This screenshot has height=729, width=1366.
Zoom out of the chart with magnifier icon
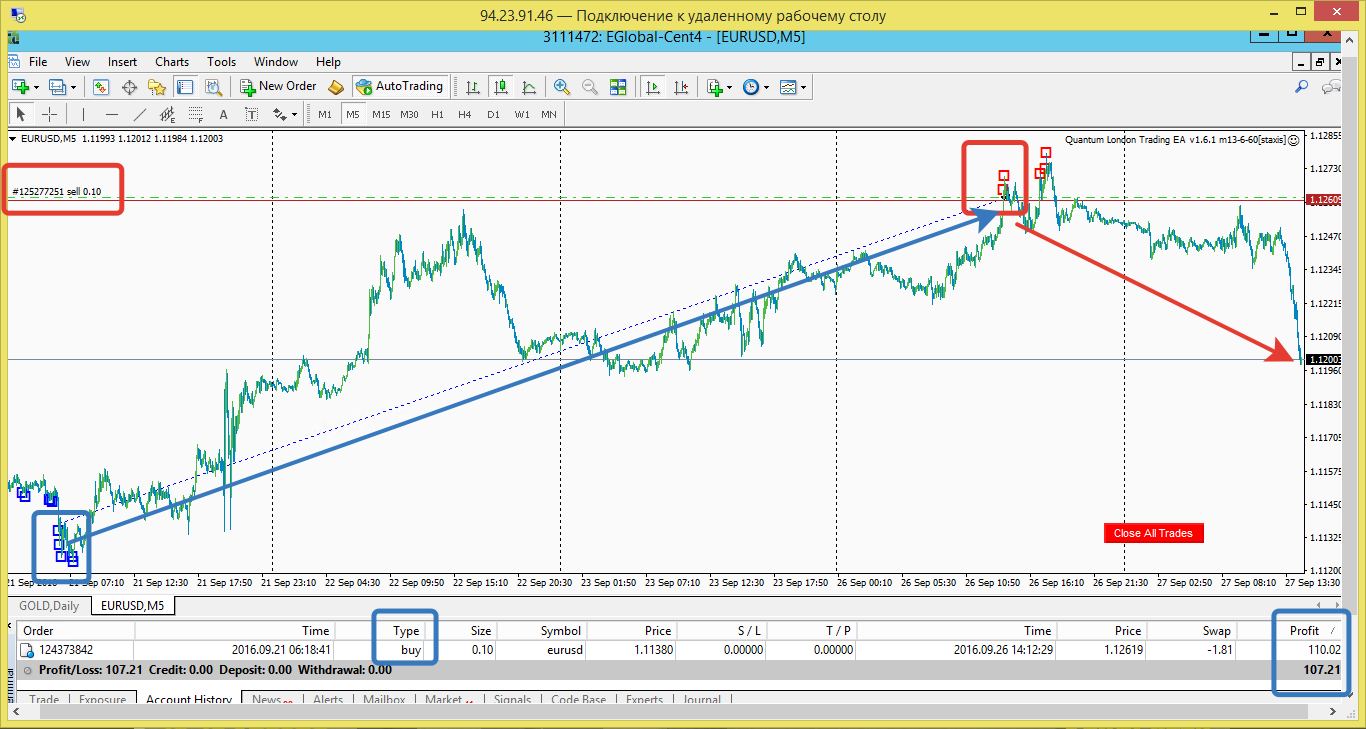click(x=590, y=87)
